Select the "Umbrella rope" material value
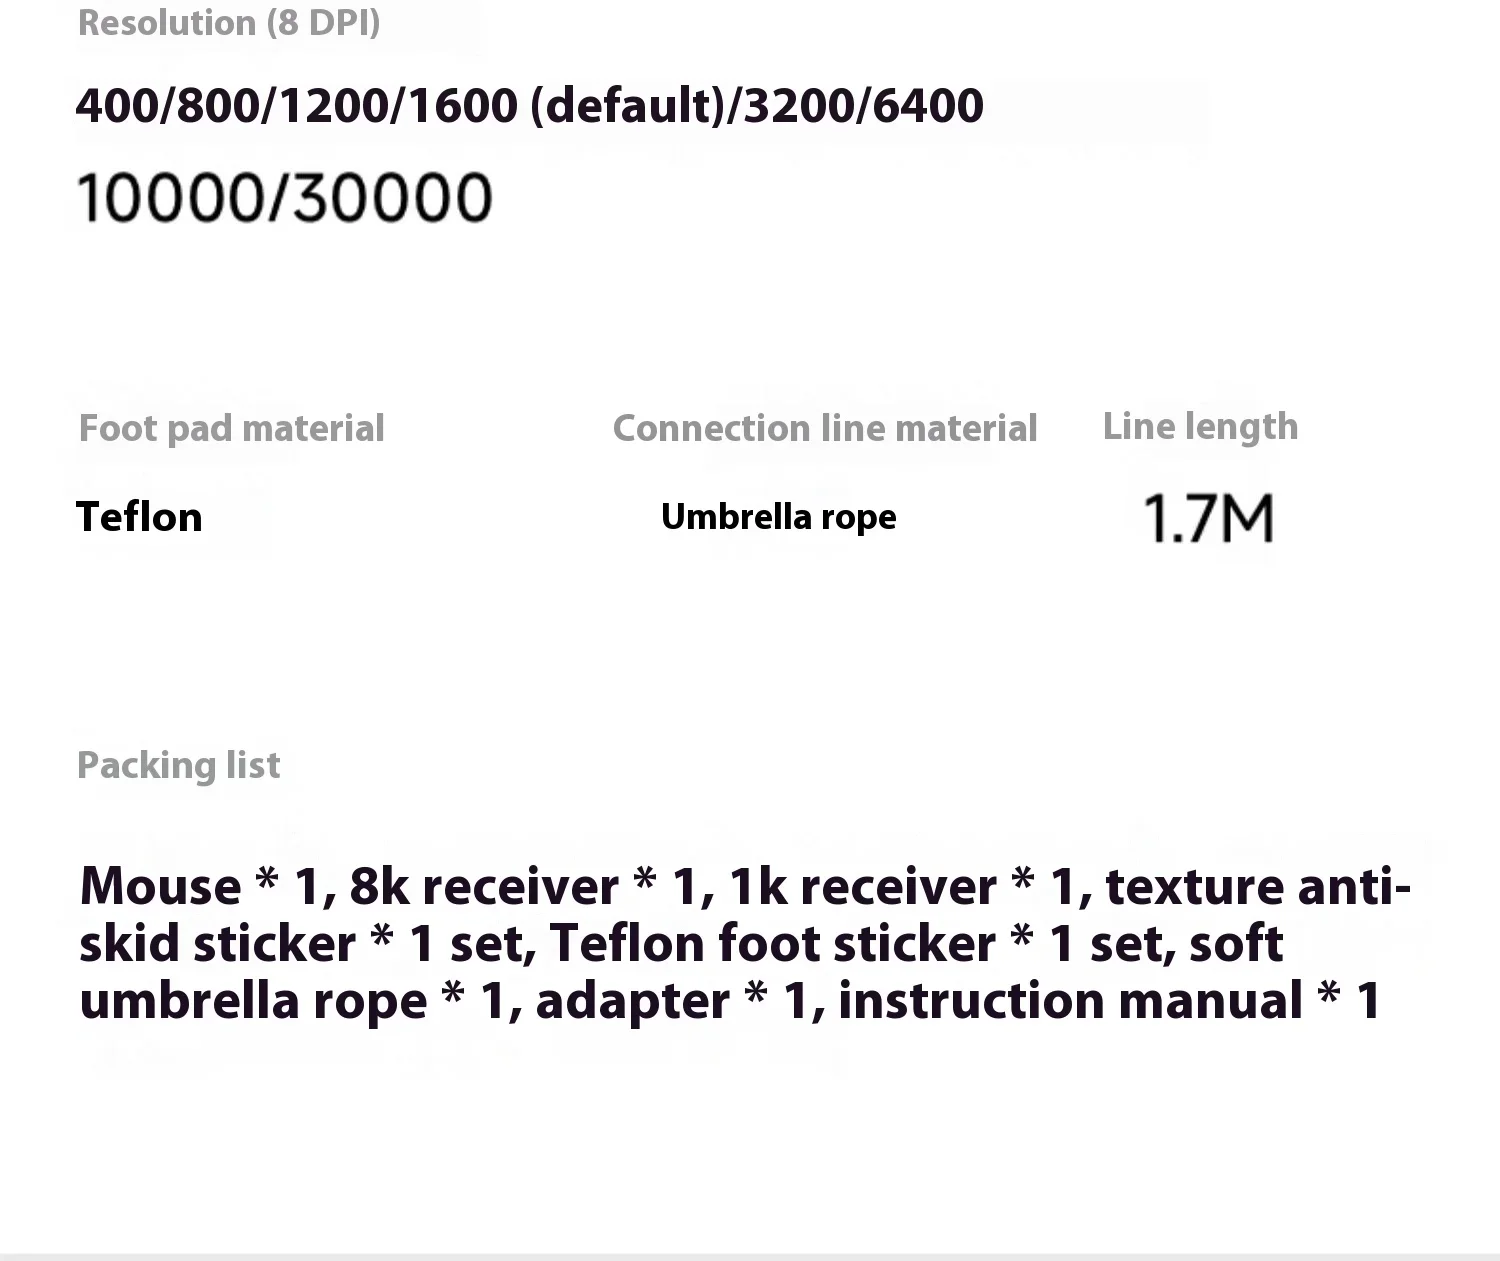The image size is (1500, 1261). click(778, 517)
